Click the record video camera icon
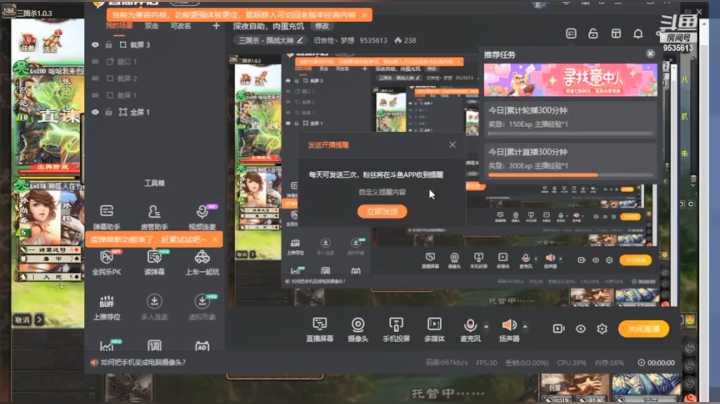The image size is (720, 404). (558, 329)
